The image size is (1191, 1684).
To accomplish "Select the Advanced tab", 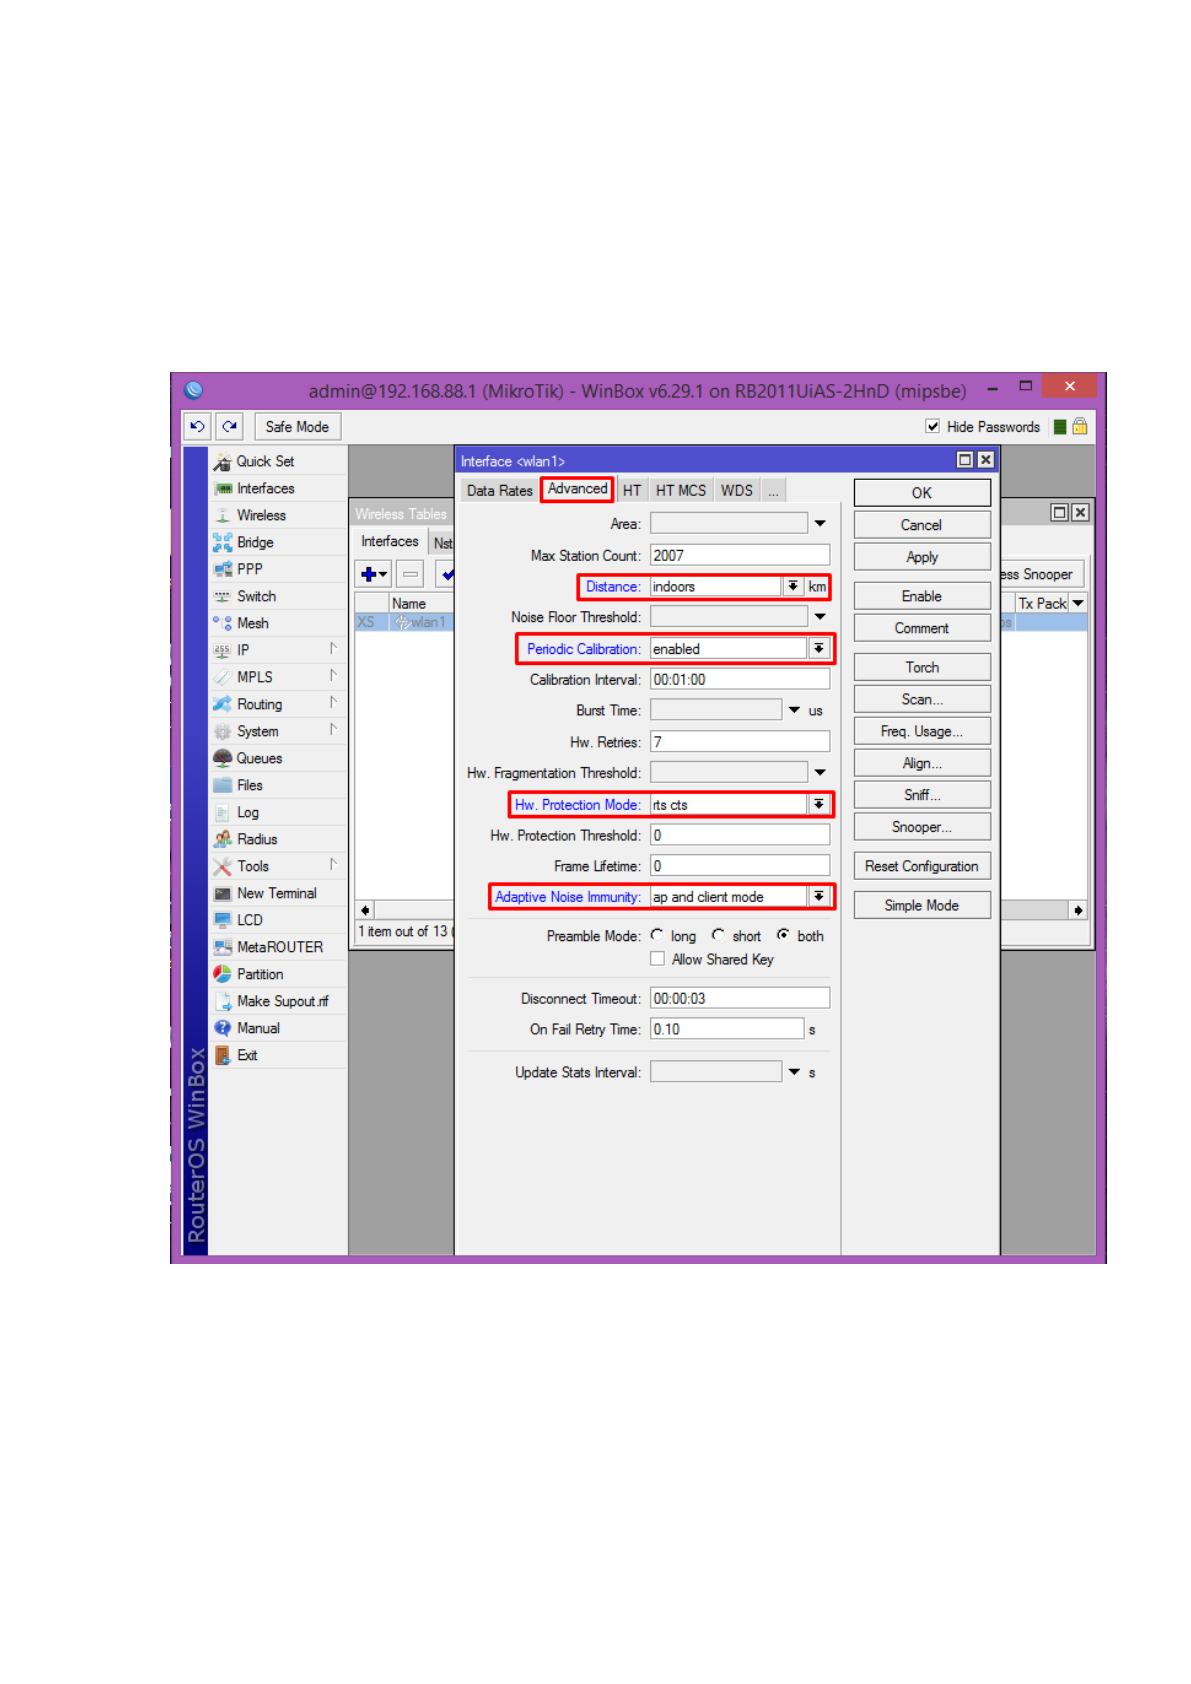I will [578, 489].
